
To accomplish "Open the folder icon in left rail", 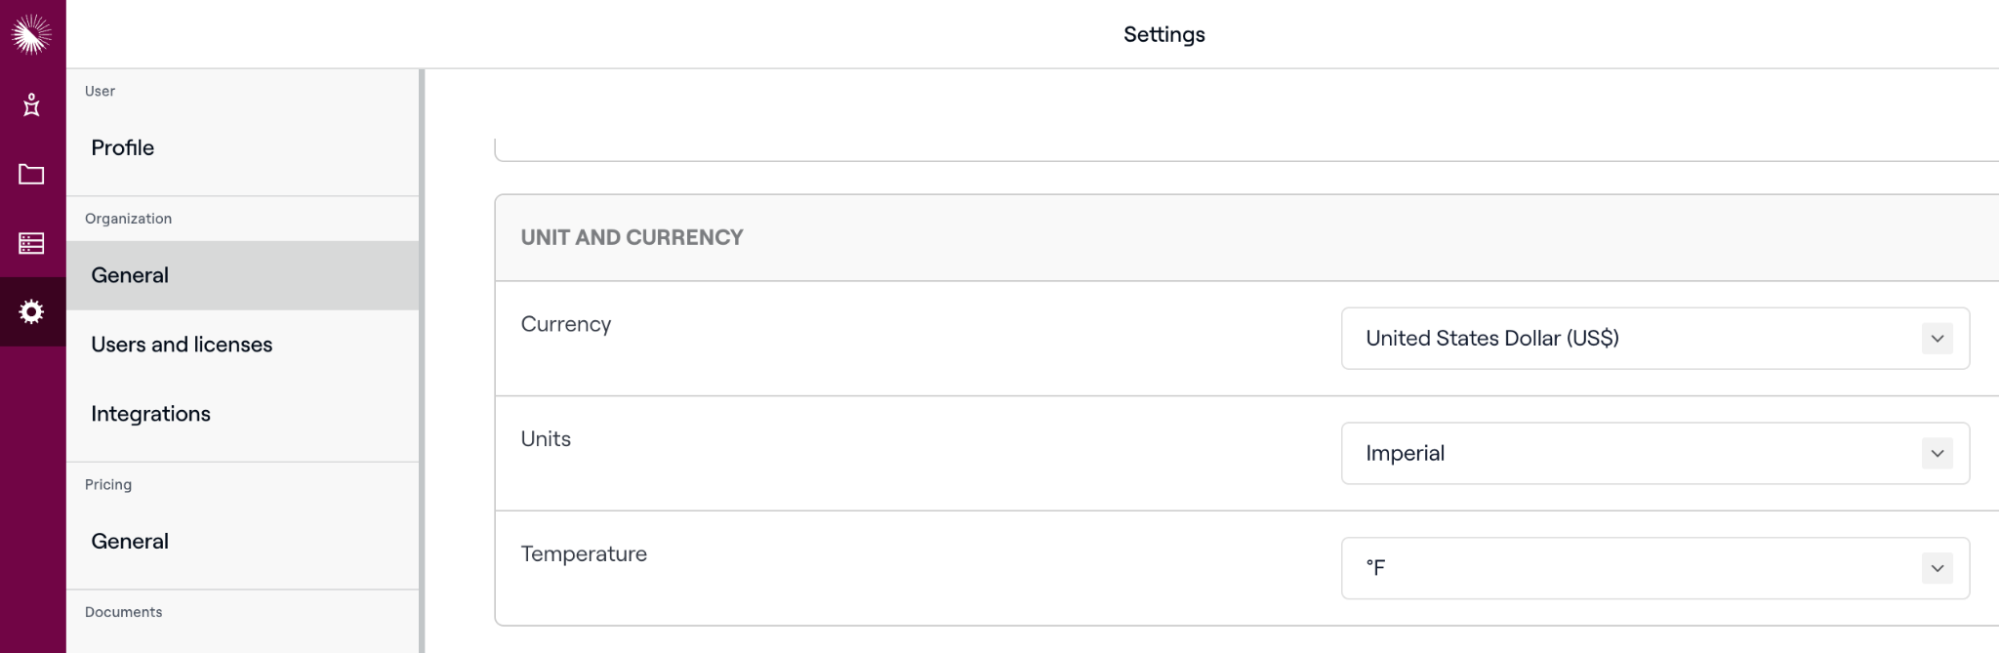I will click(x=31, y=174).
